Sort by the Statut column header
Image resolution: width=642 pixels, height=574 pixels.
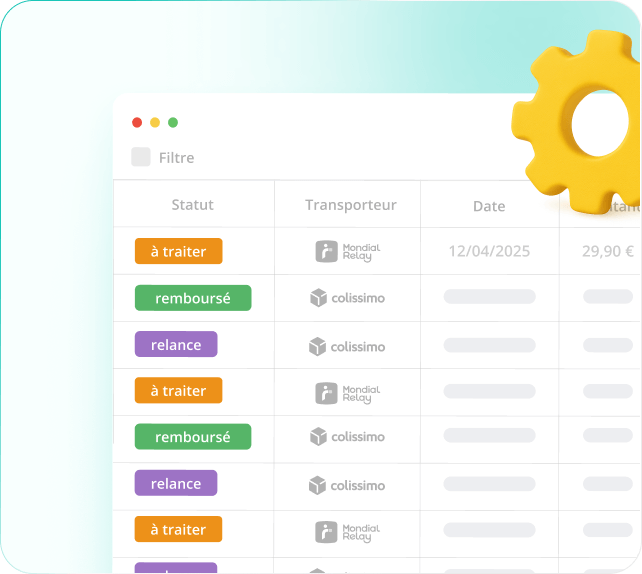point(192,205)
